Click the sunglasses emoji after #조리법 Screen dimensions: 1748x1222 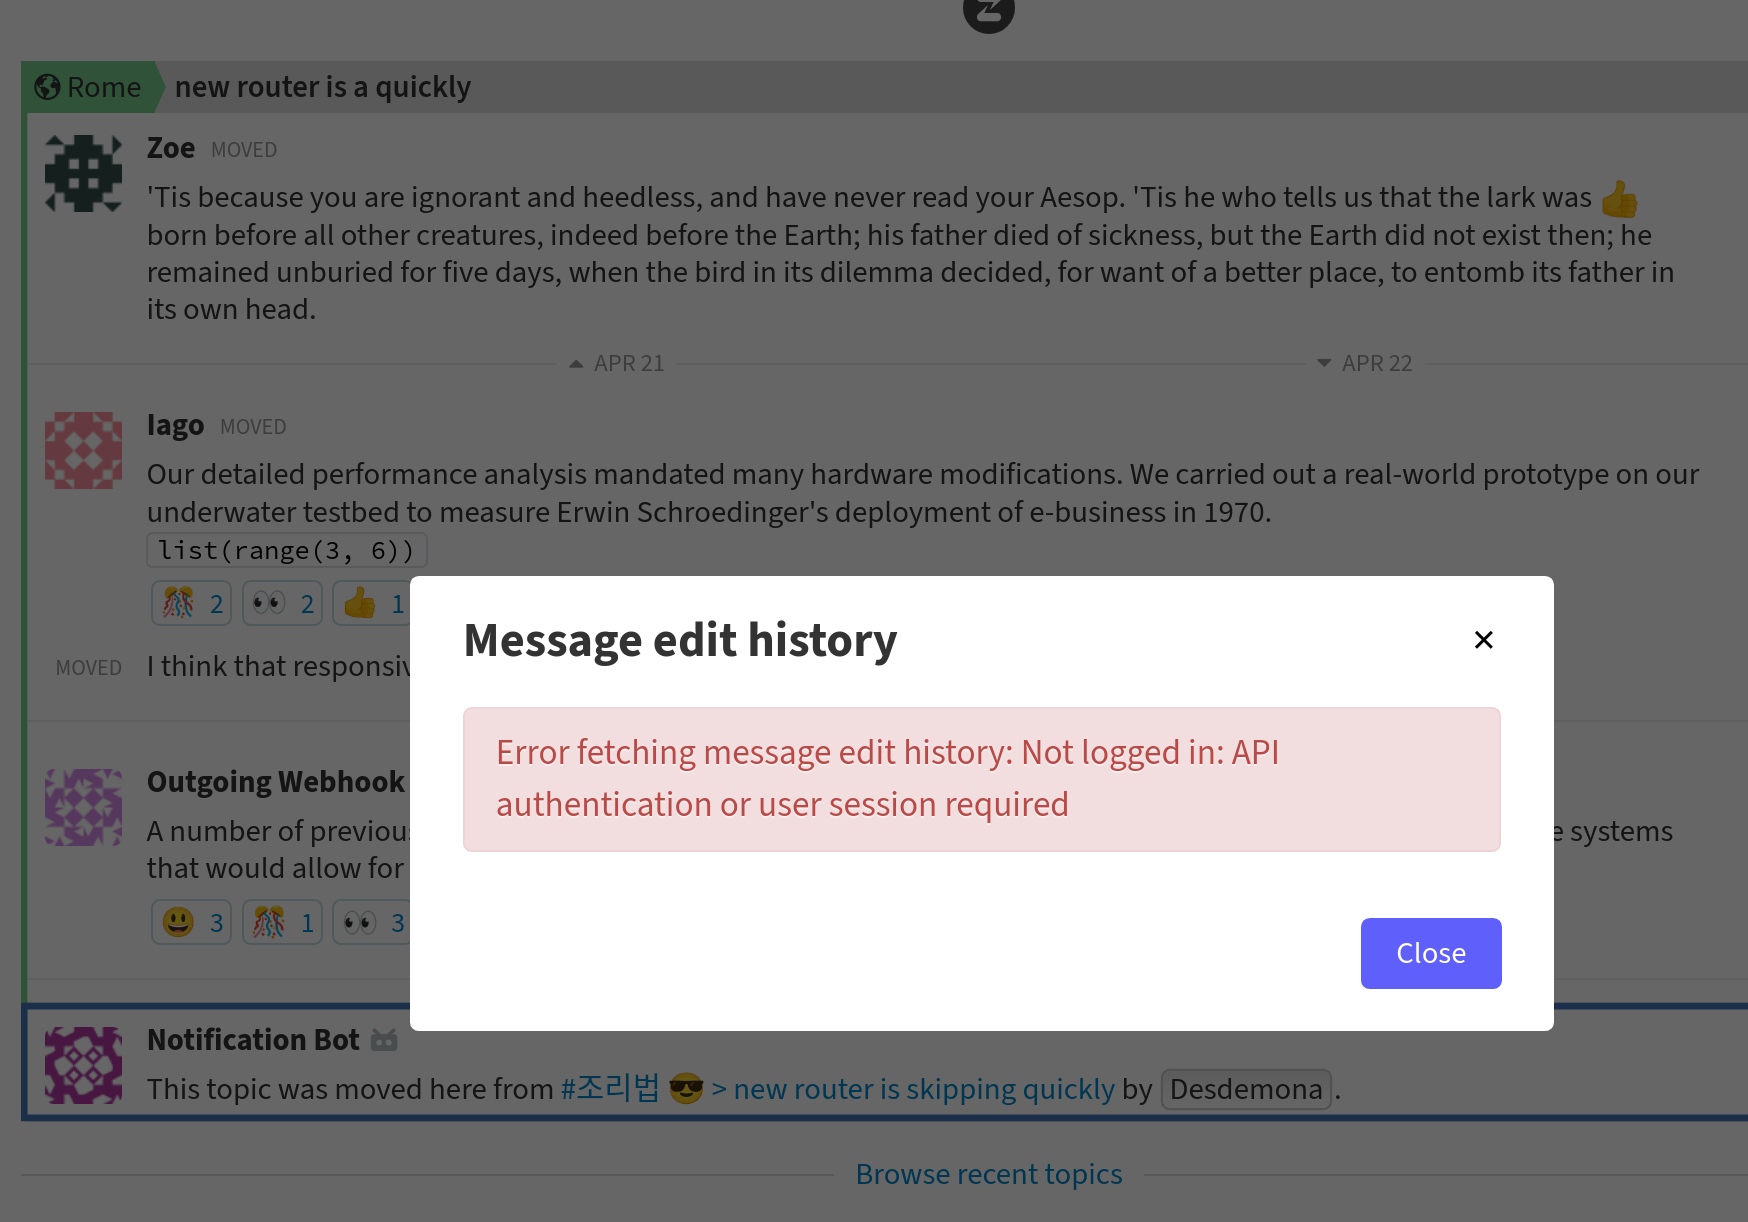(x=686, y=1089)
